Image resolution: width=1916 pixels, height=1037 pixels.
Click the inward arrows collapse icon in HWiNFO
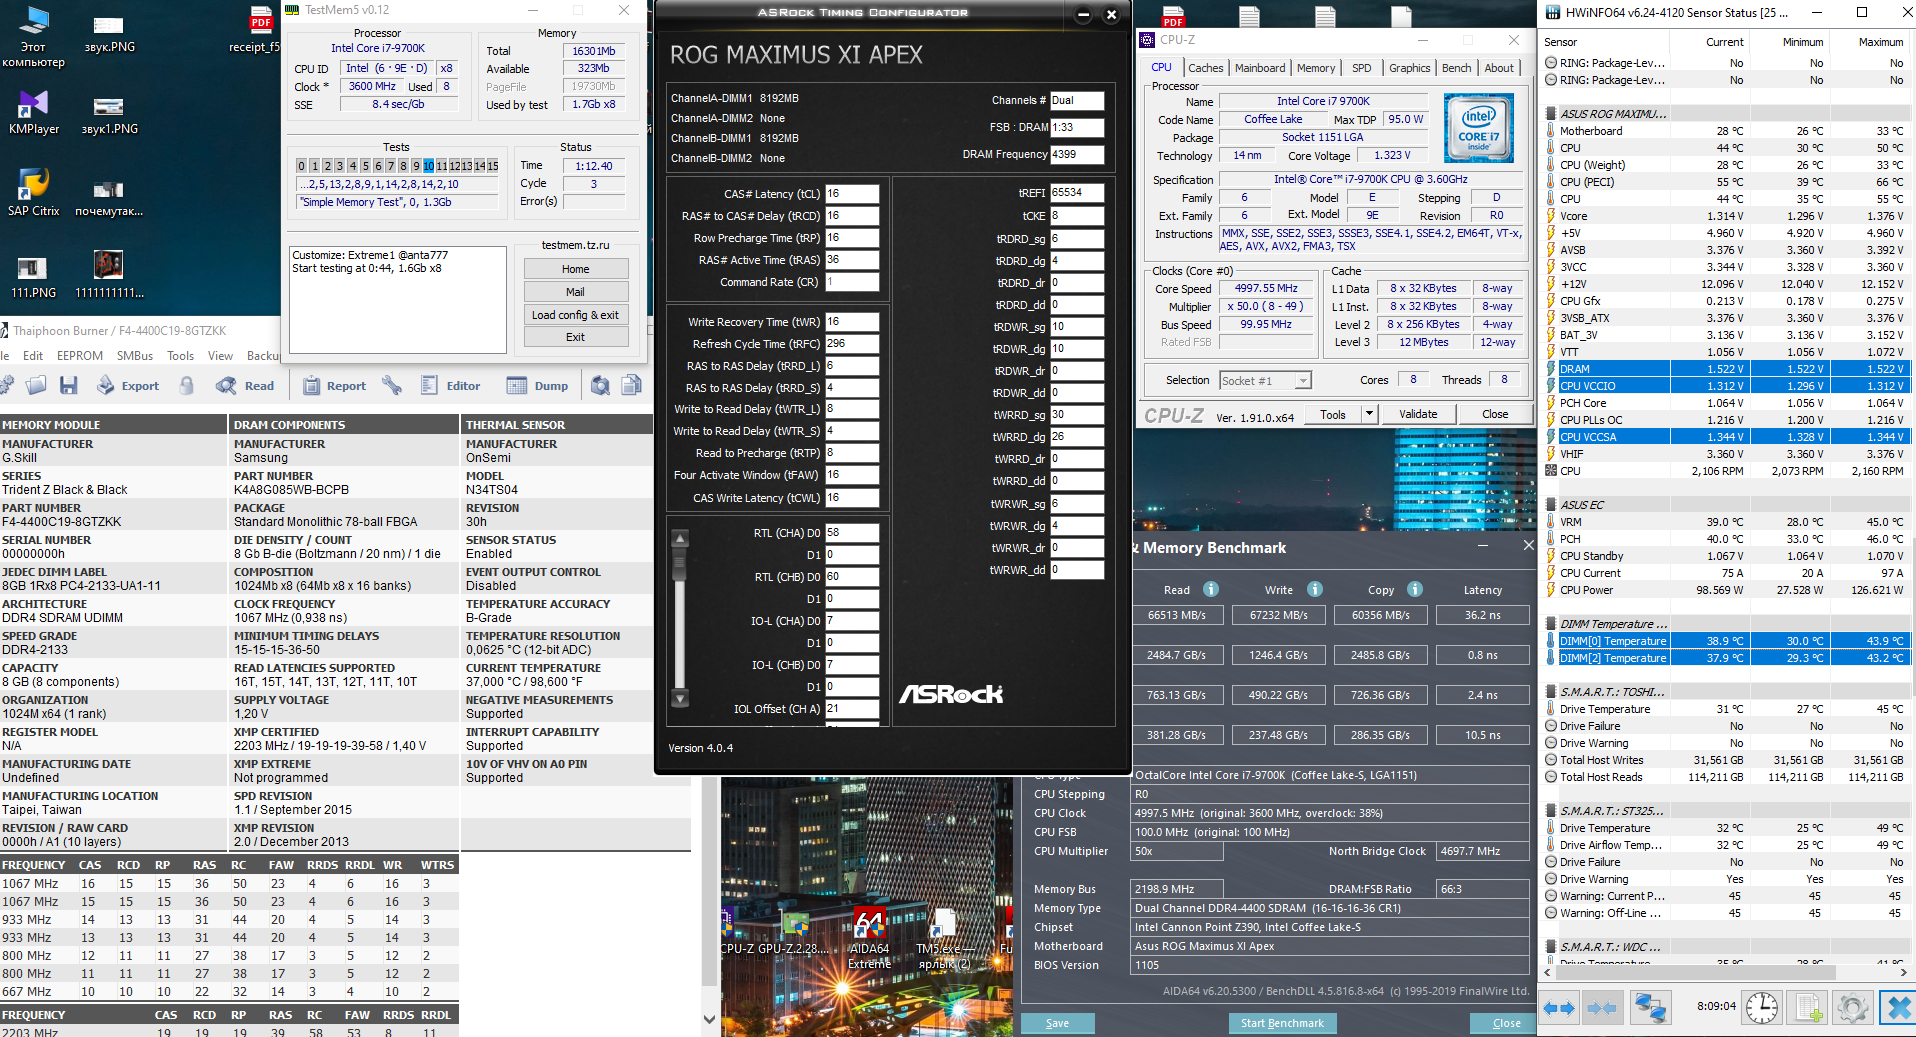[1602, 1008]
